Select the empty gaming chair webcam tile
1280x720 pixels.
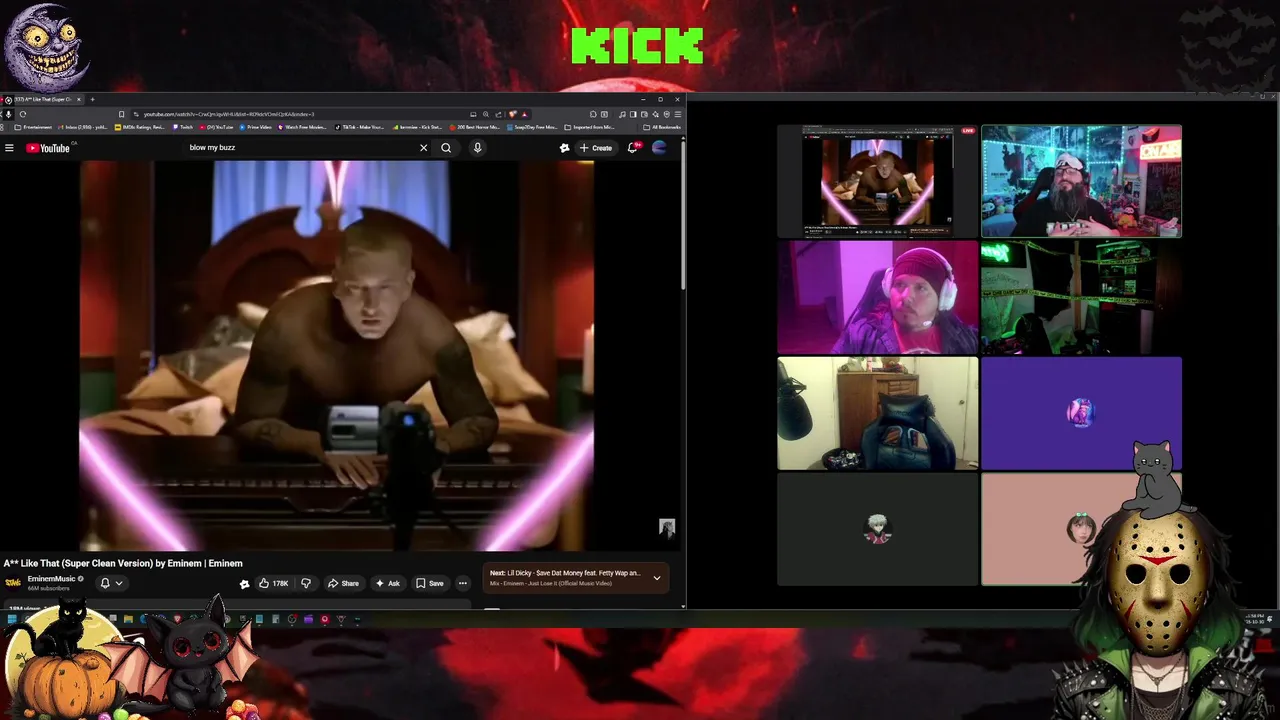tap(878, 413)
